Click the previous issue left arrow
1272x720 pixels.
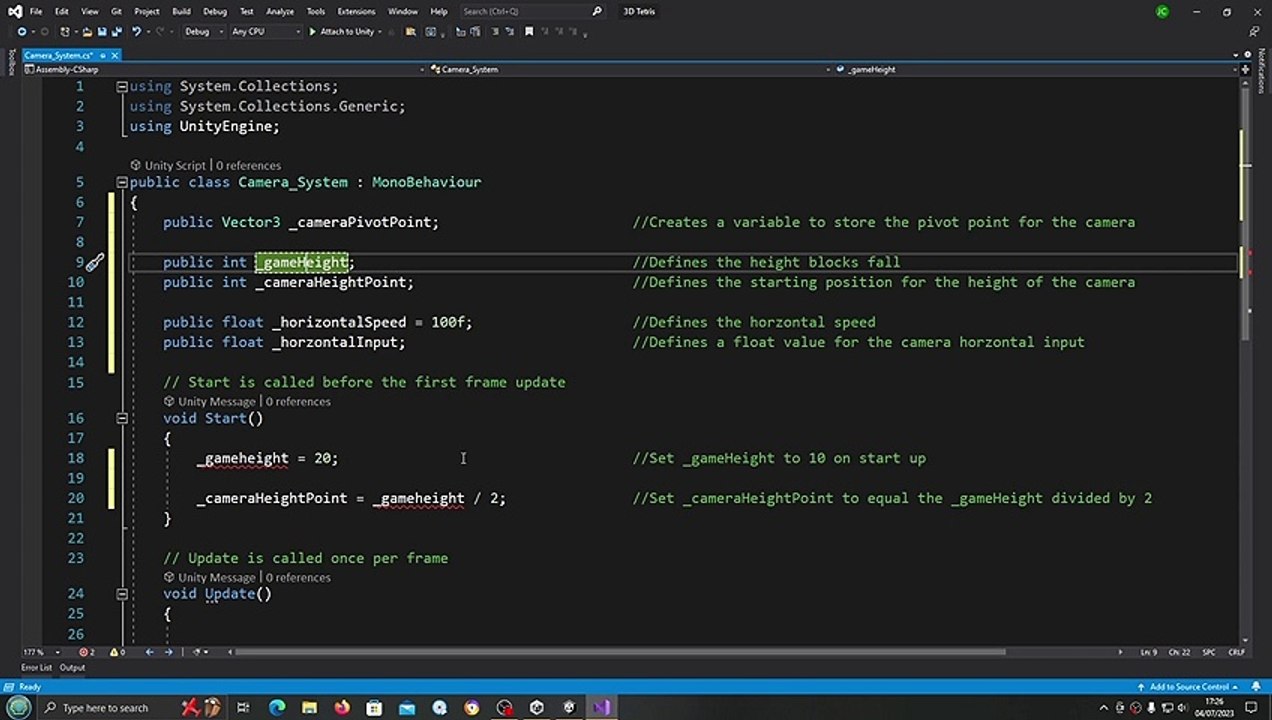[150, 652]
